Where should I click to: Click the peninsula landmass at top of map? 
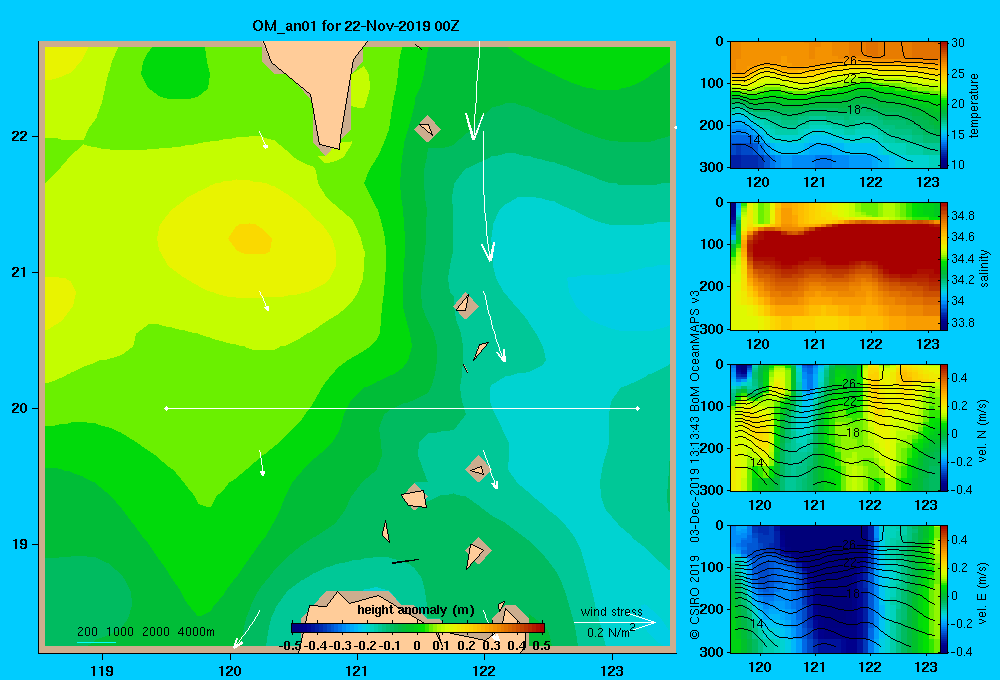pos(317,91)
